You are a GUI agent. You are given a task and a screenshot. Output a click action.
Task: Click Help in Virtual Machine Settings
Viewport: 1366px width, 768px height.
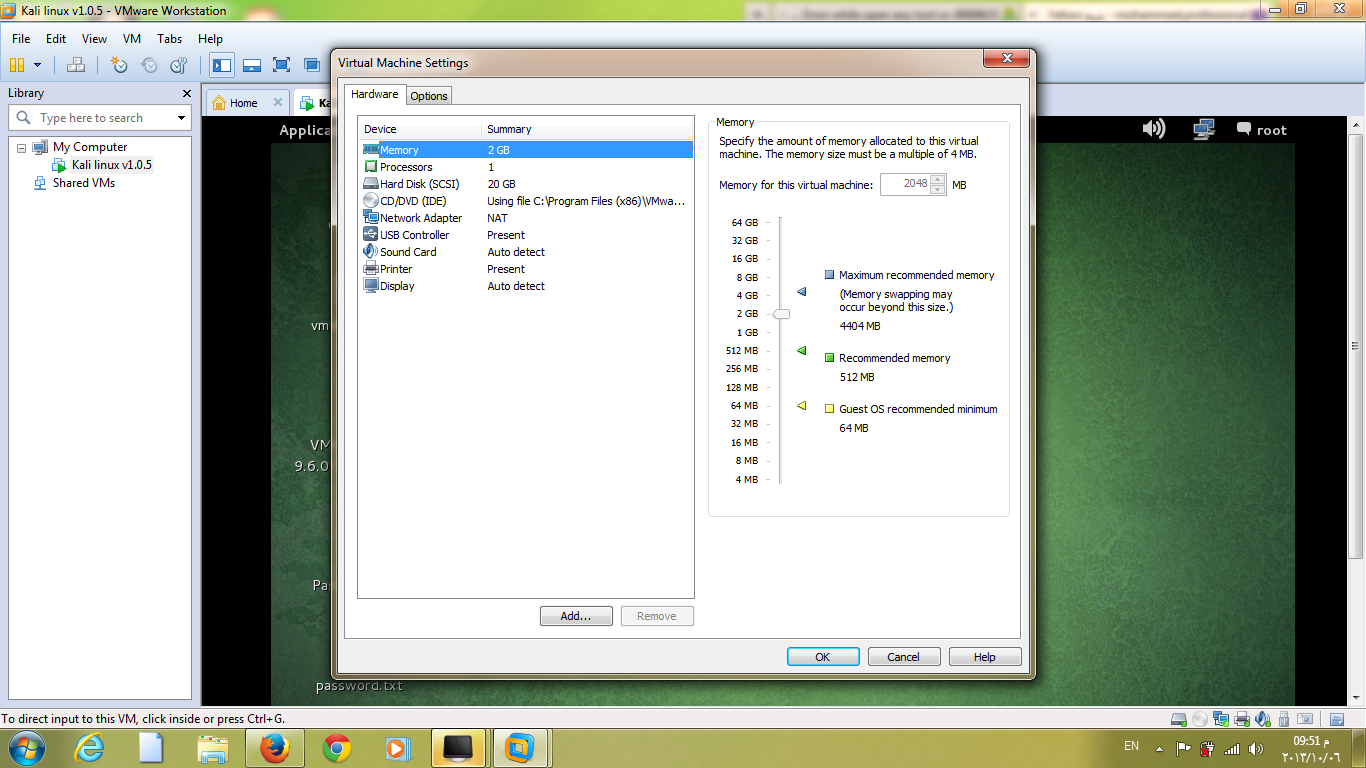pyautogui.click(x=985, y=657)
